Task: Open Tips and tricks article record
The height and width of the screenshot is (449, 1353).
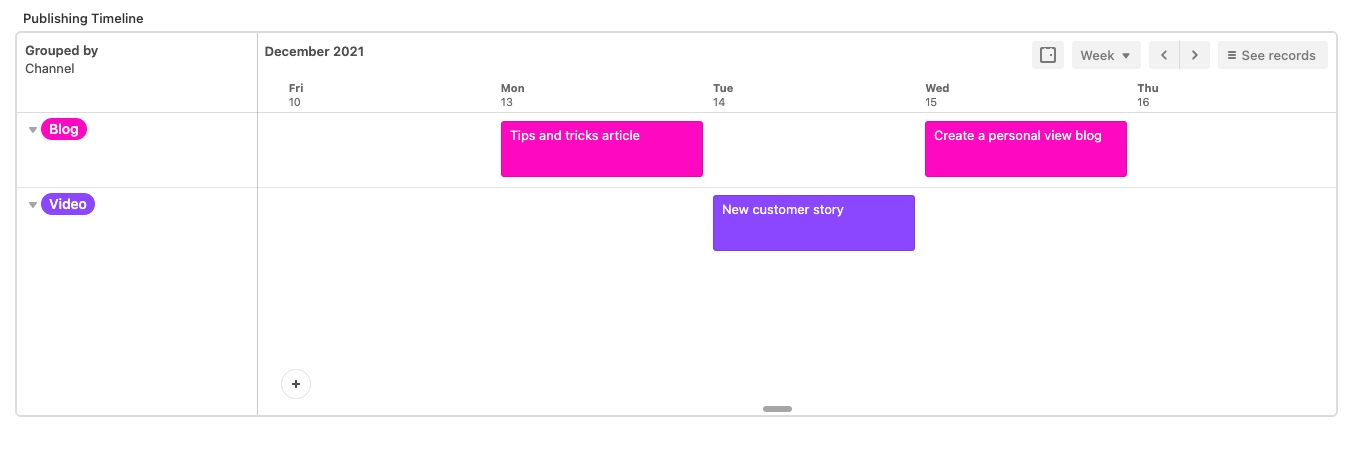Action: (x=602, y=149)
